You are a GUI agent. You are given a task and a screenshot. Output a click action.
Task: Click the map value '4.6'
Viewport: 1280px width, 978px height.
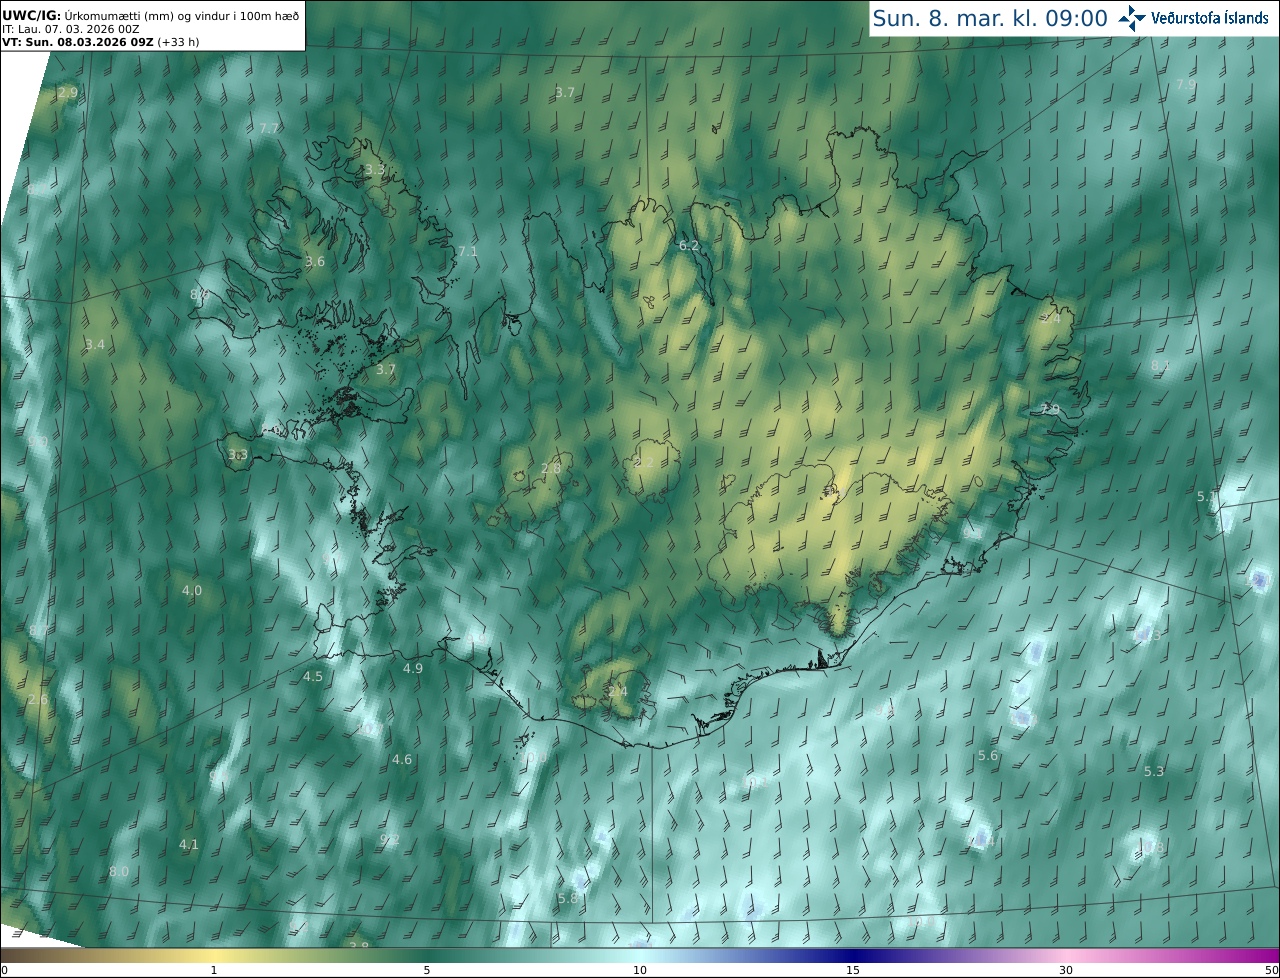point(402,760)
